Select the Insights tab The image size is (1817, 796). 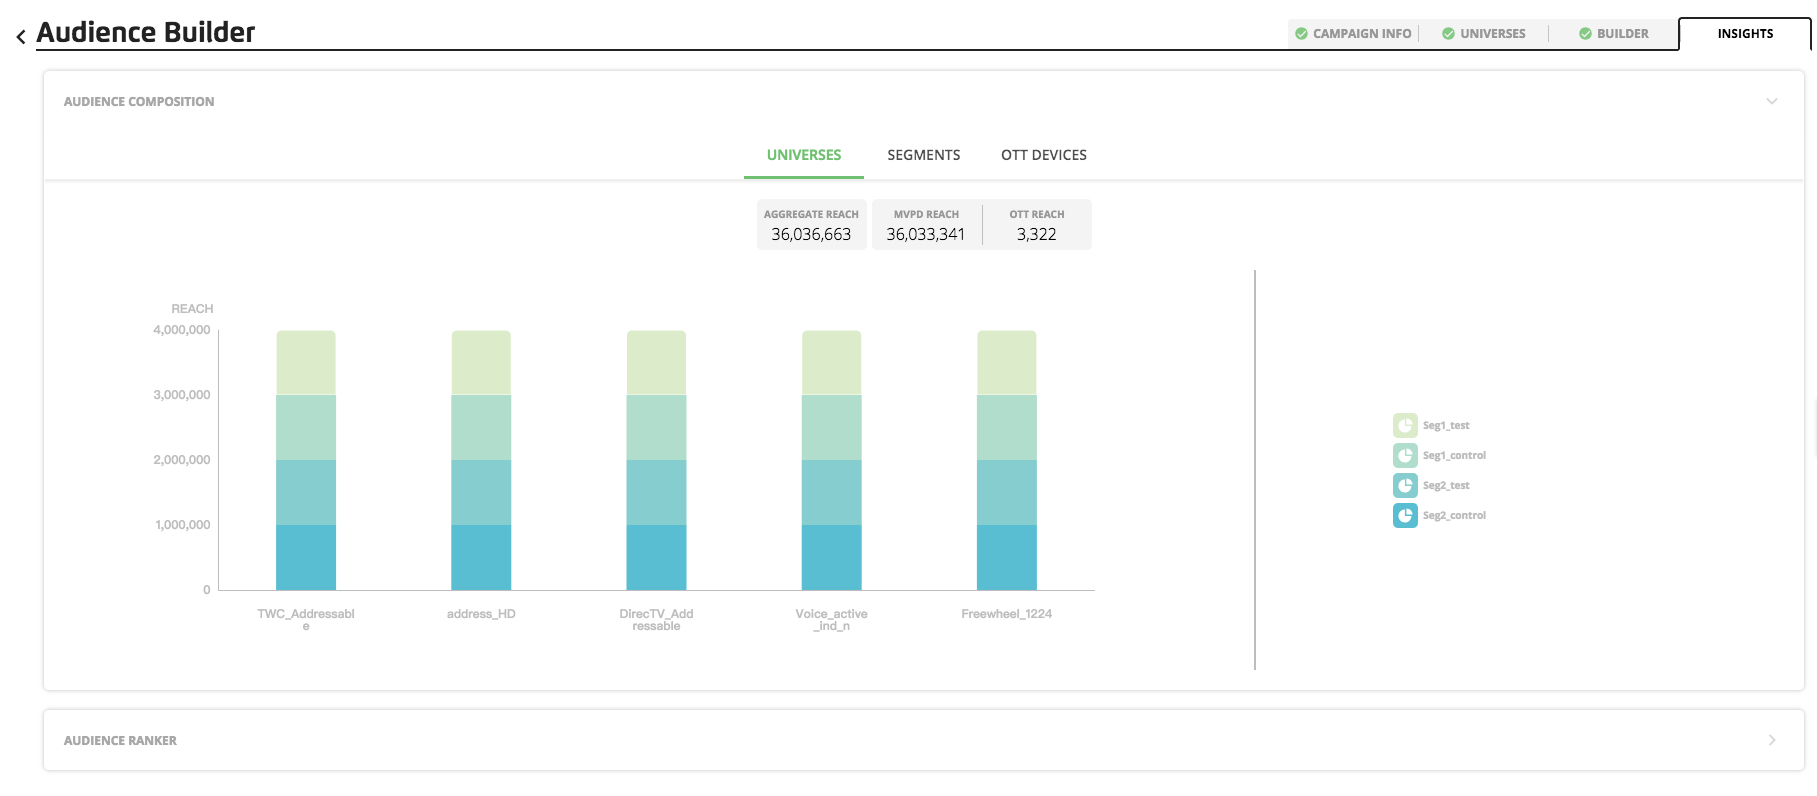(1745, 33)
